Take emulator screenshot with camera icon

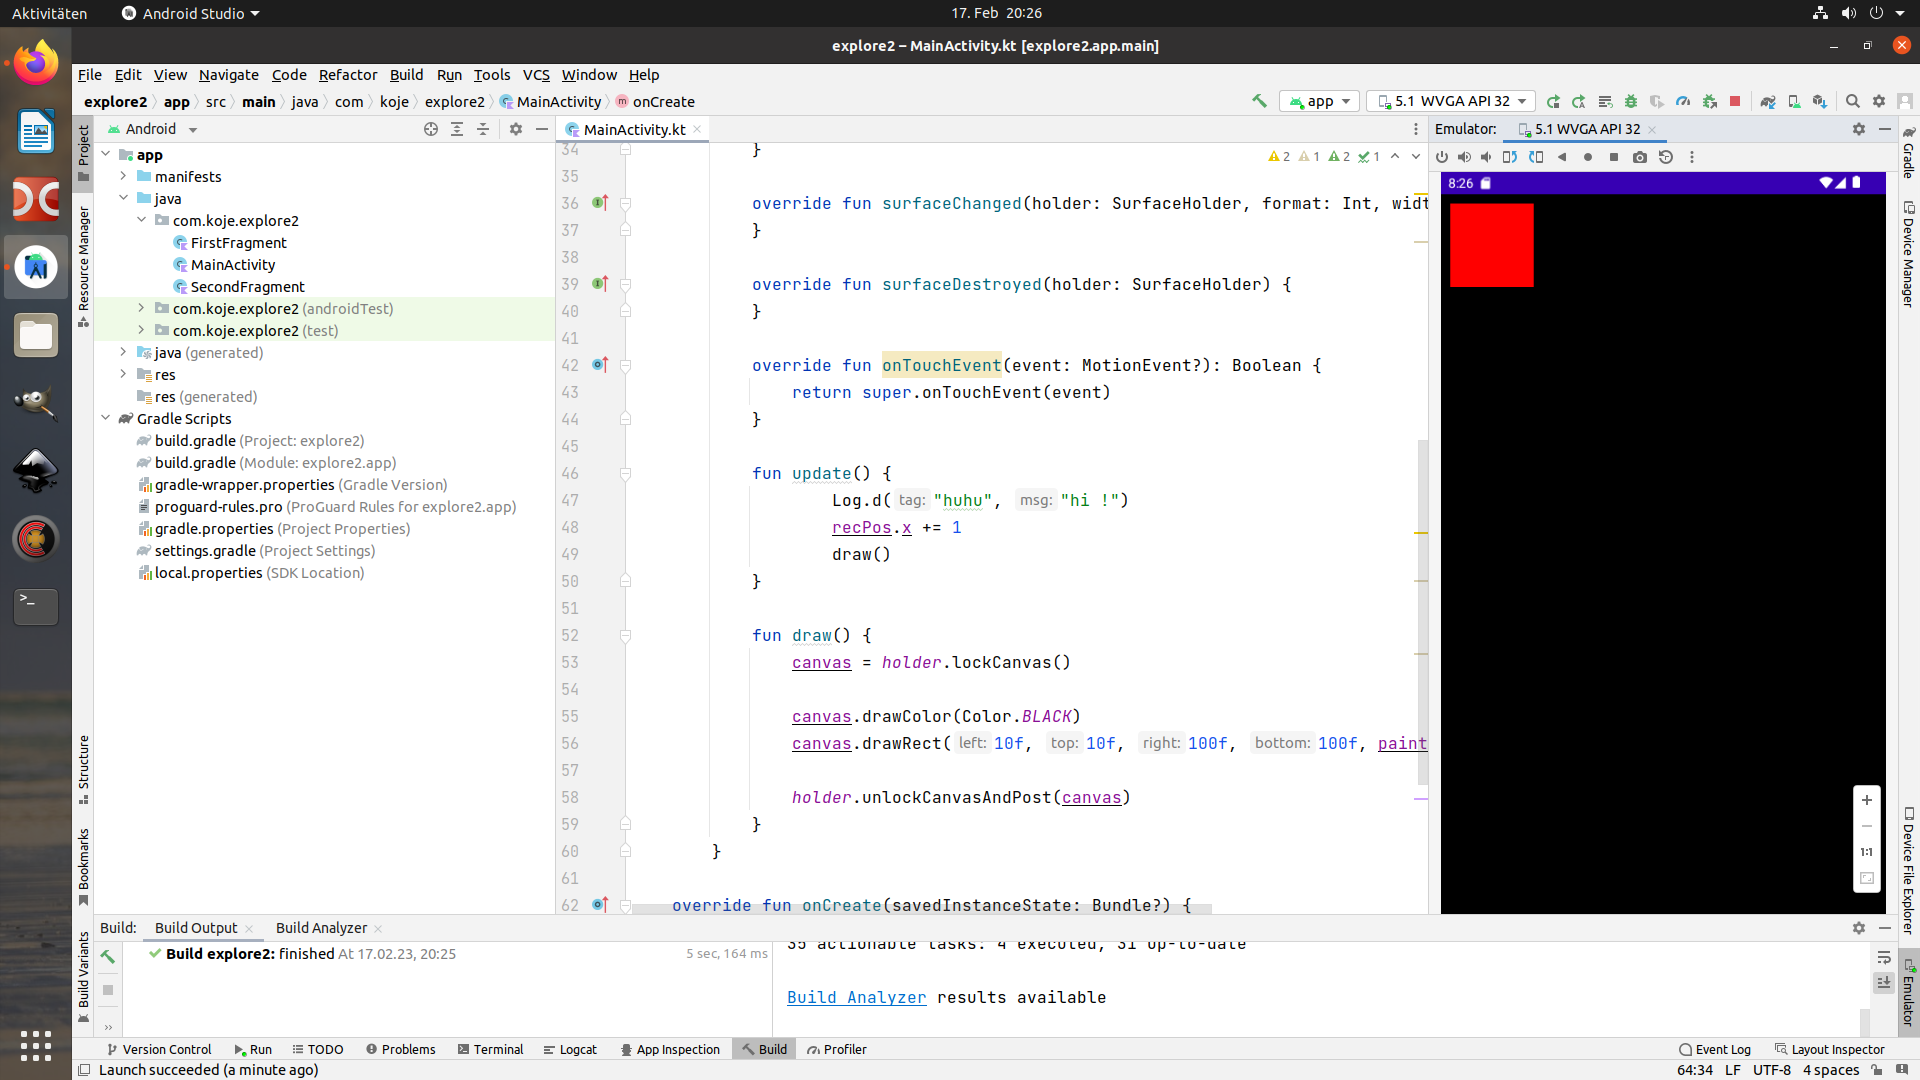click(1640, 157)
